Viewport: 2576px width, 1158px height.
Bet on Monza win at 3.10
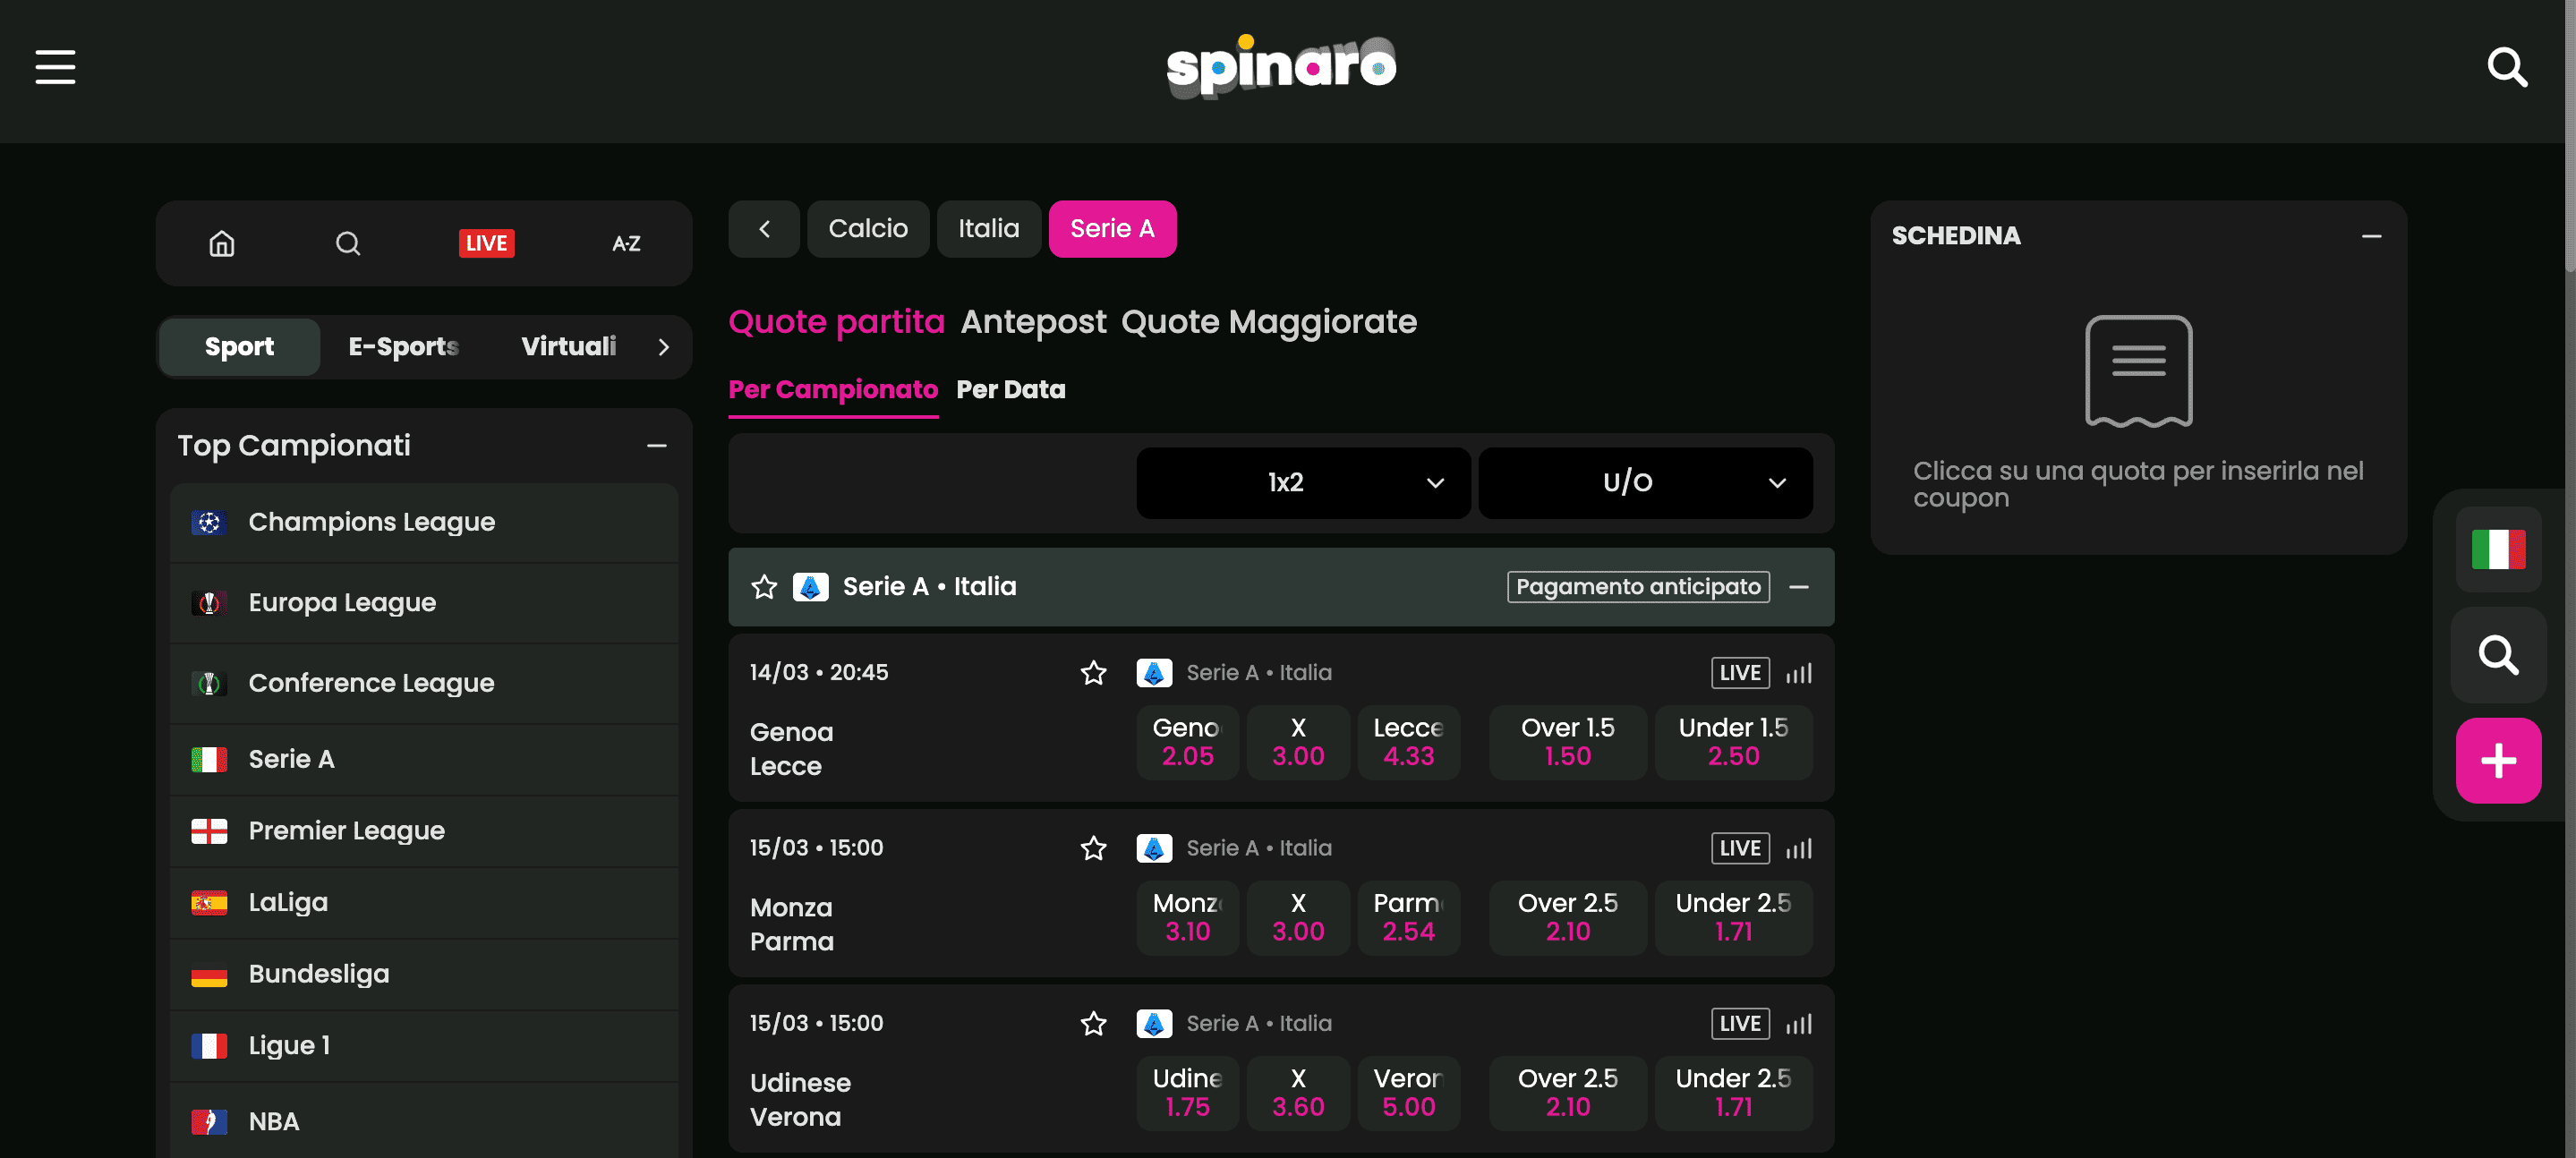(x=1187, y=918)
